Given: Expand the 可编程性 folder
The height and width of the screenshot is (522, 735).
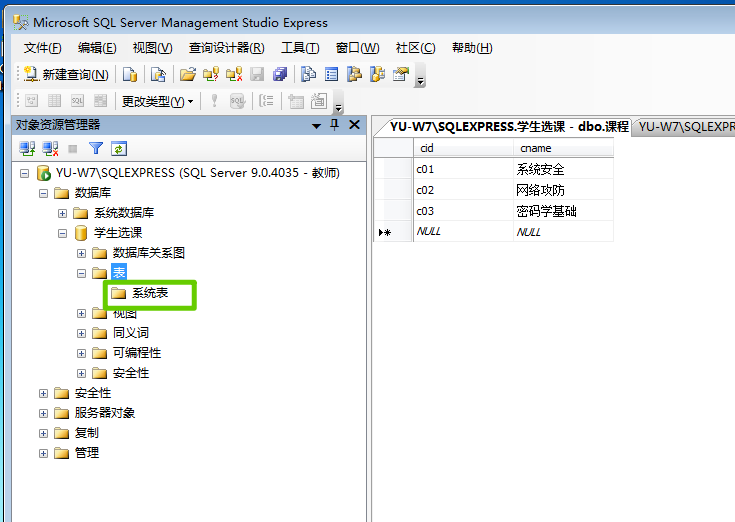Looking at the screenshot, I should [82, 353].
